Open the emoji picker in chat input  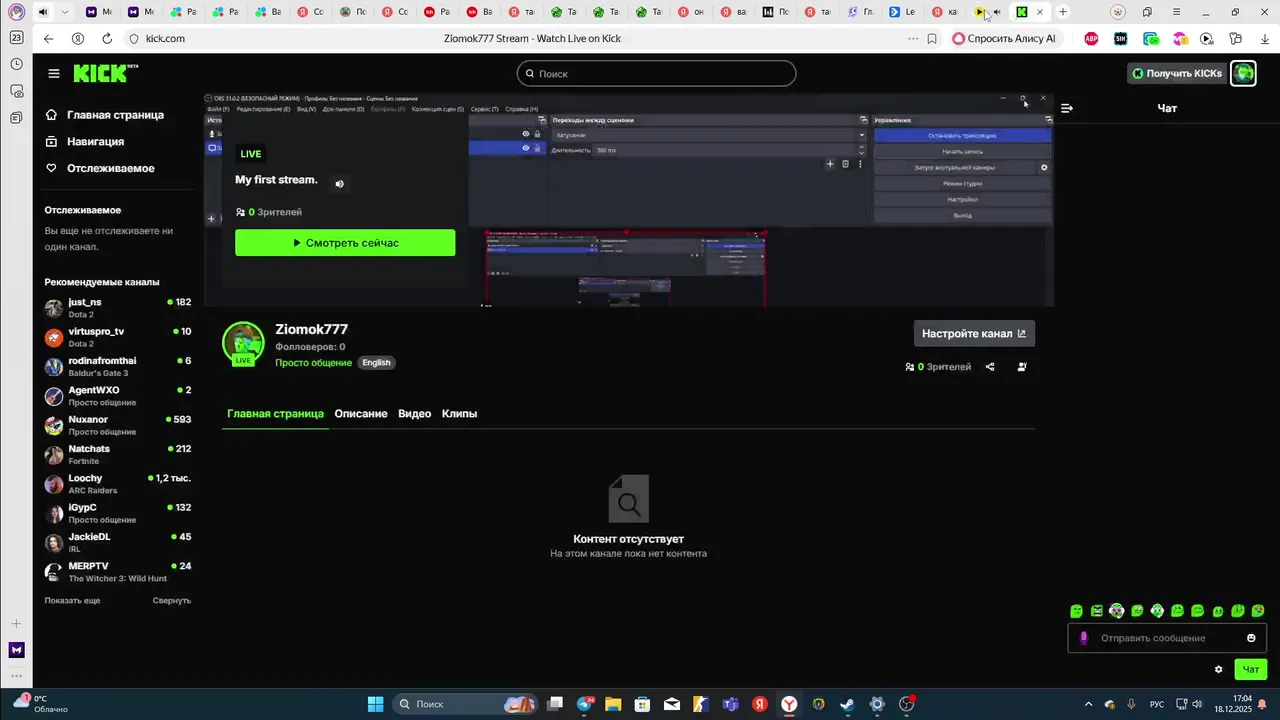click(1251, 638)
